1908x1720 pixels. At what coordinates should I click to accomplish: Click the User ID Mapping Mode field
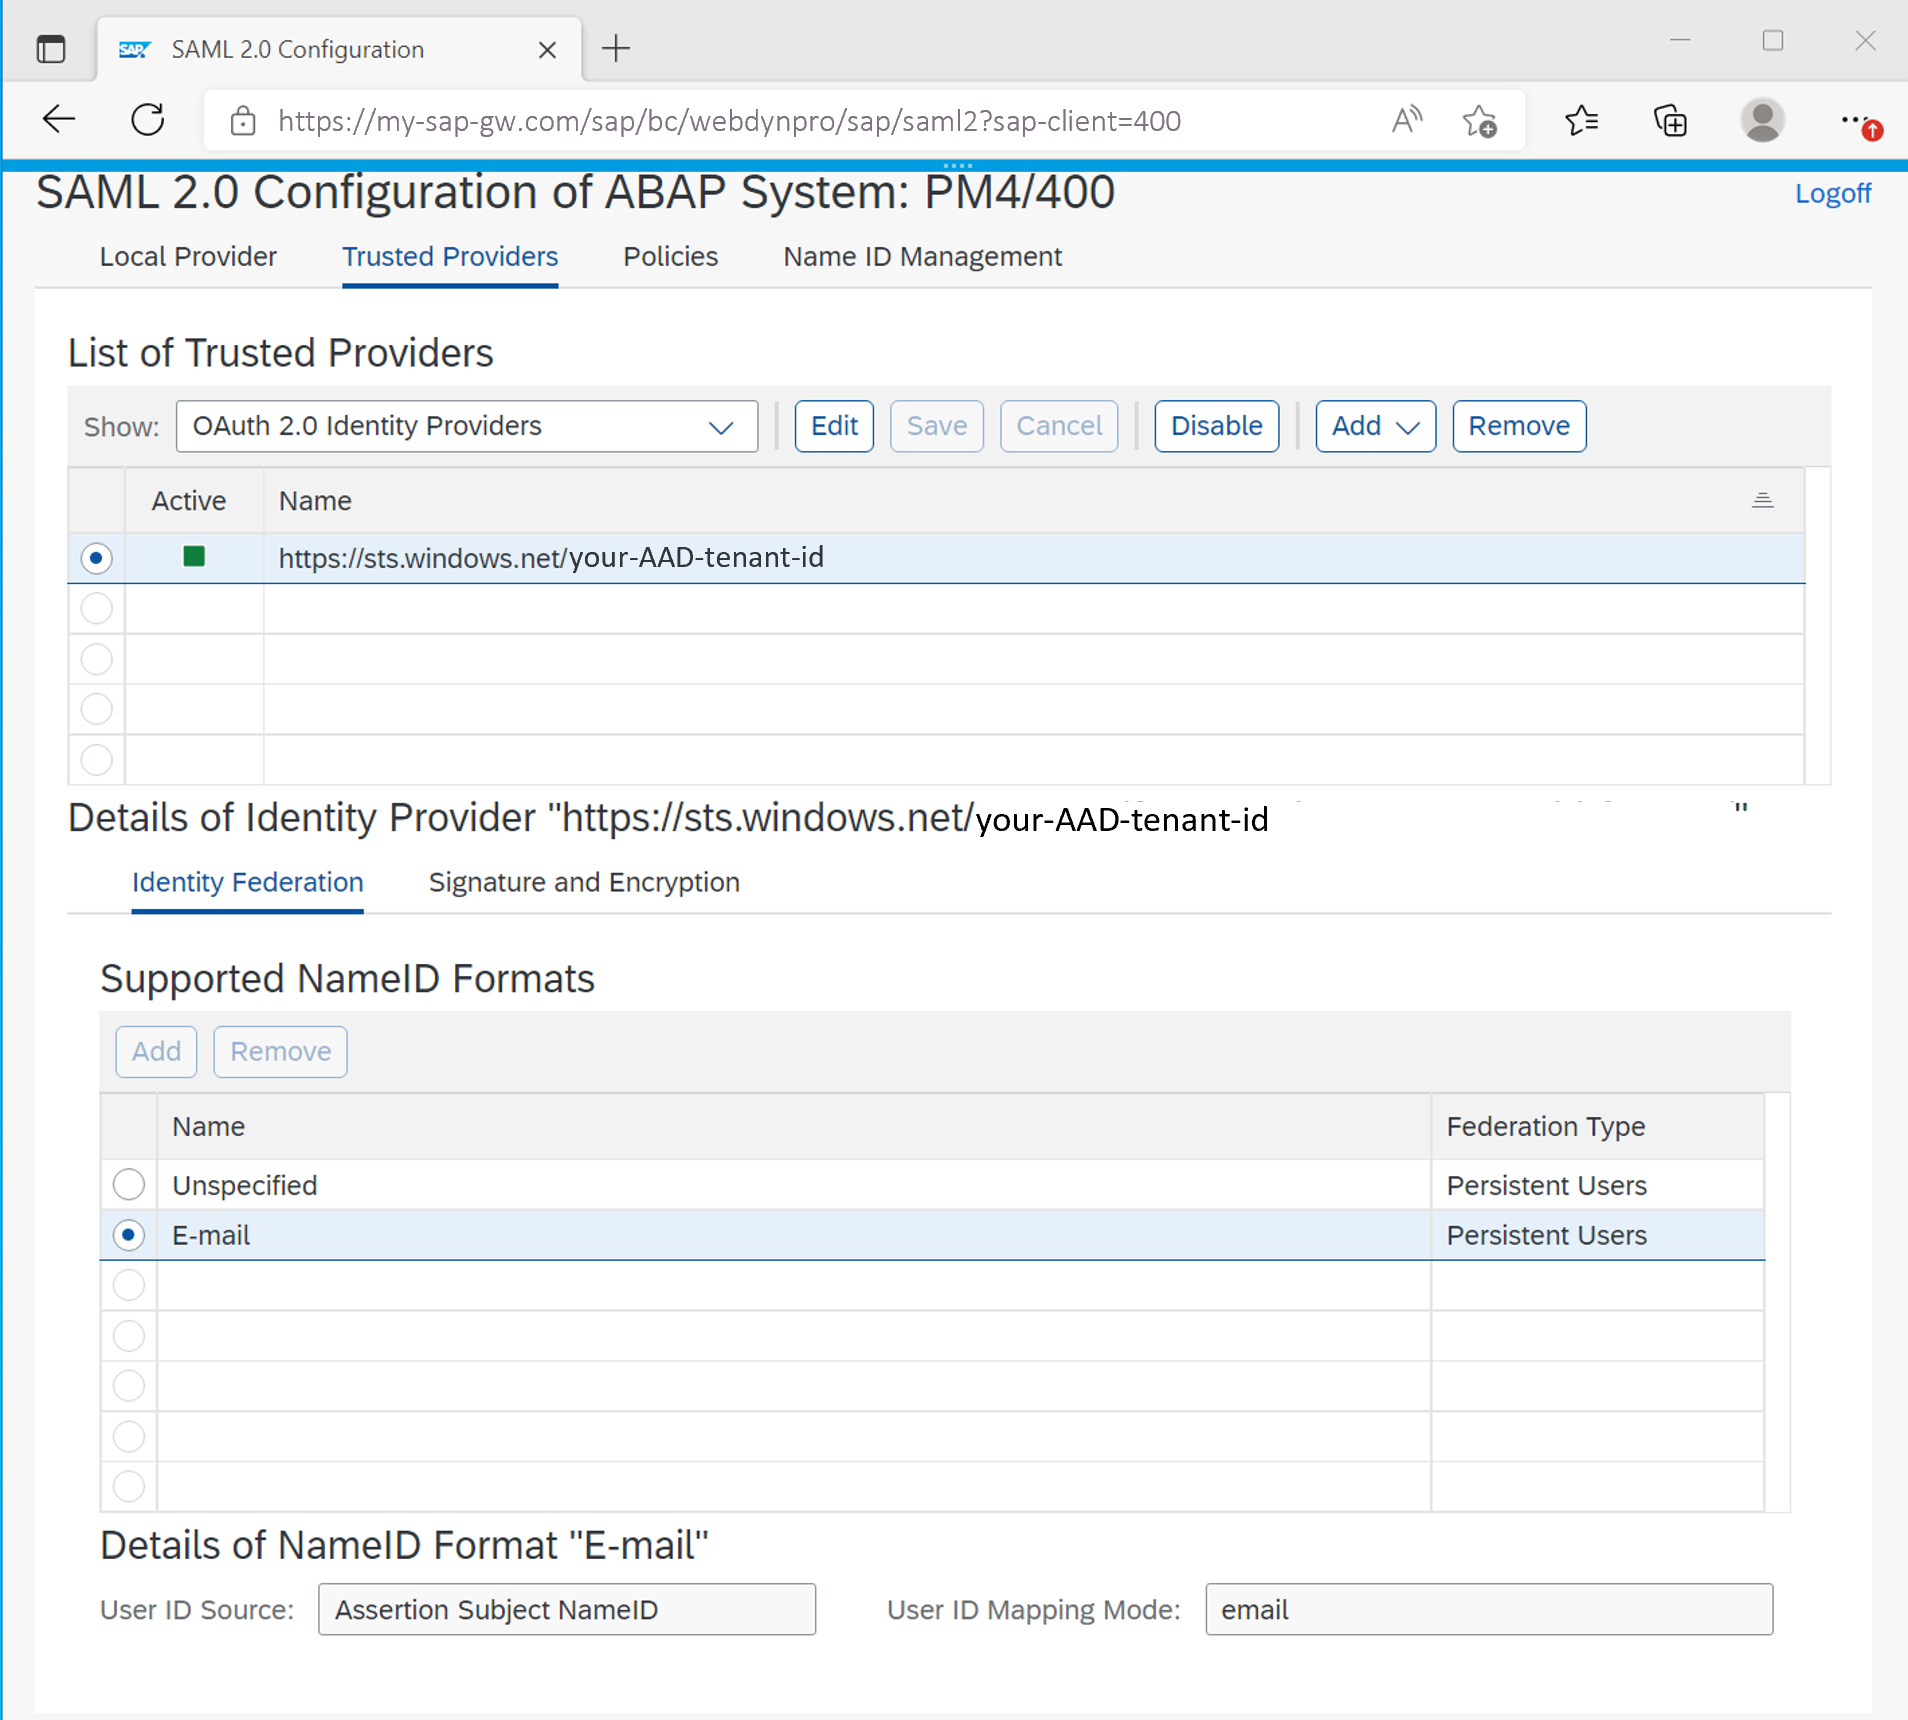1489,1609
